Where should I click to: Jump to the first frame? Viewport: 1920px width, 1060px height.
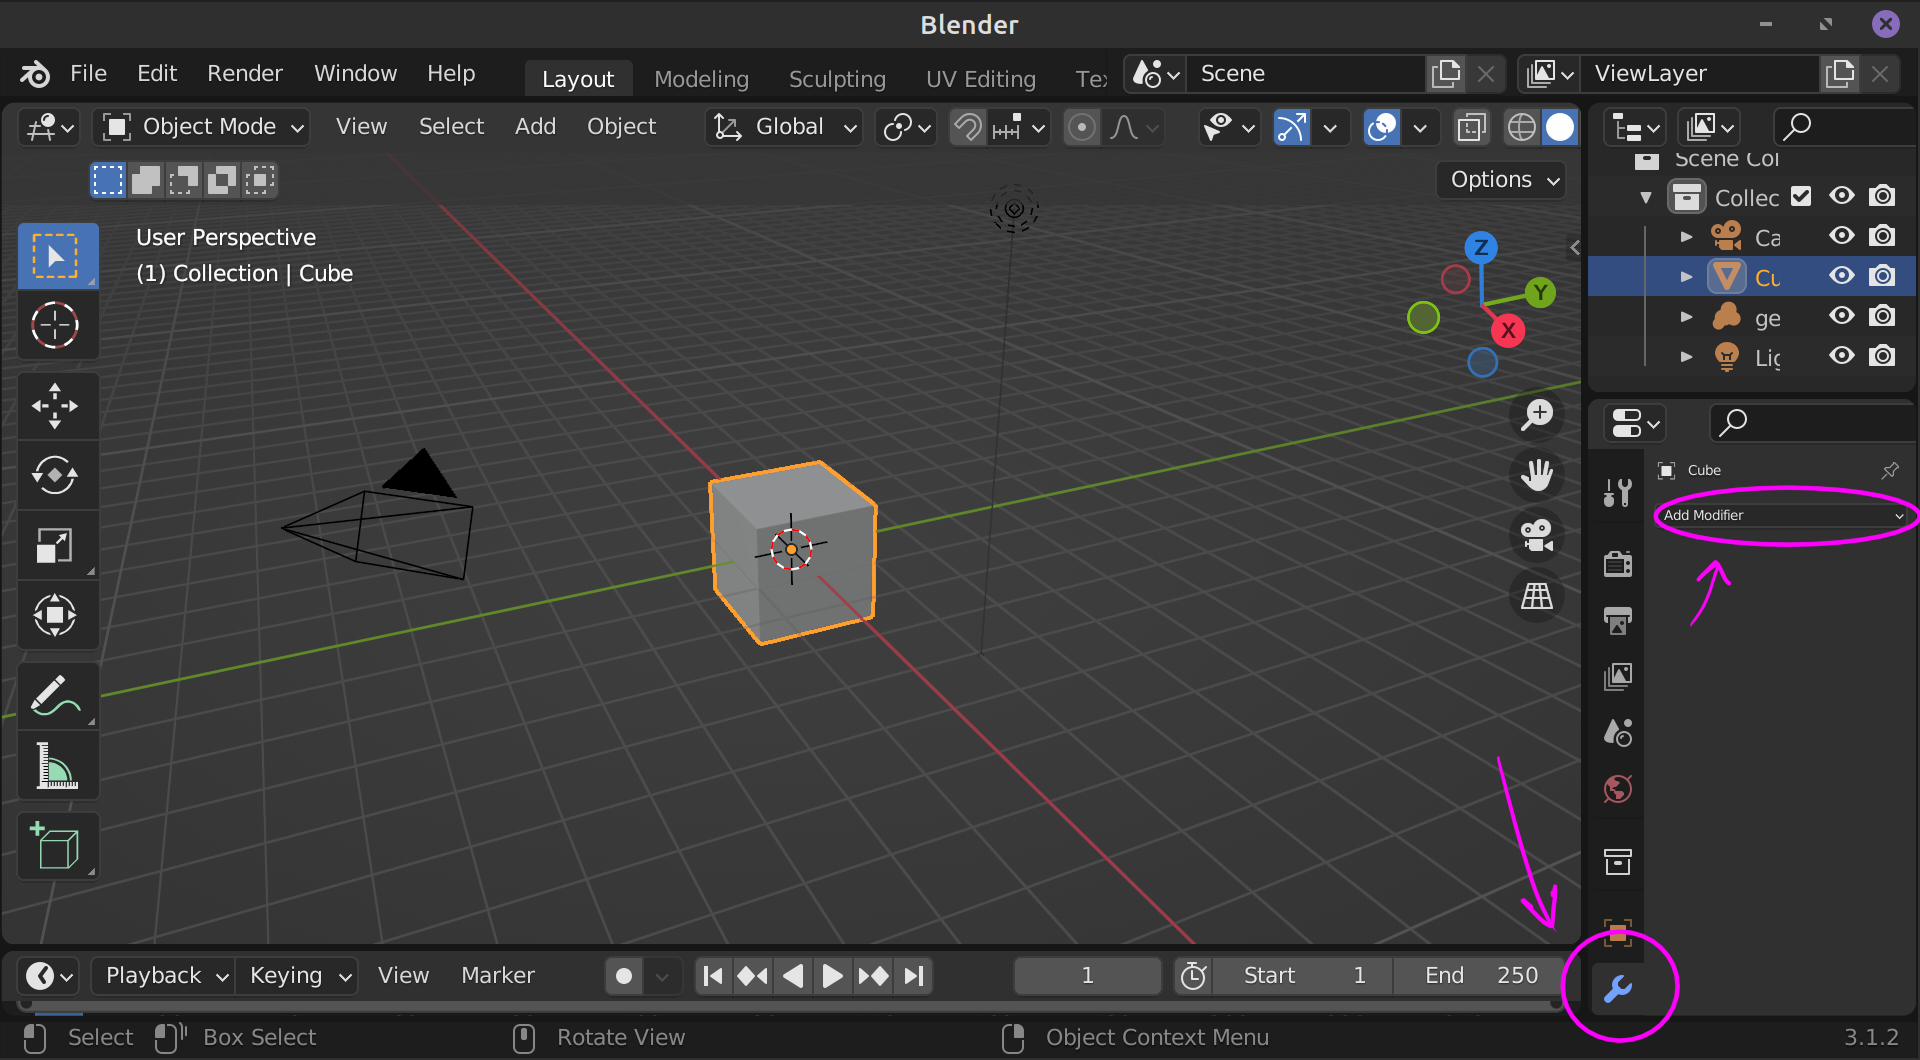[713, 976]
